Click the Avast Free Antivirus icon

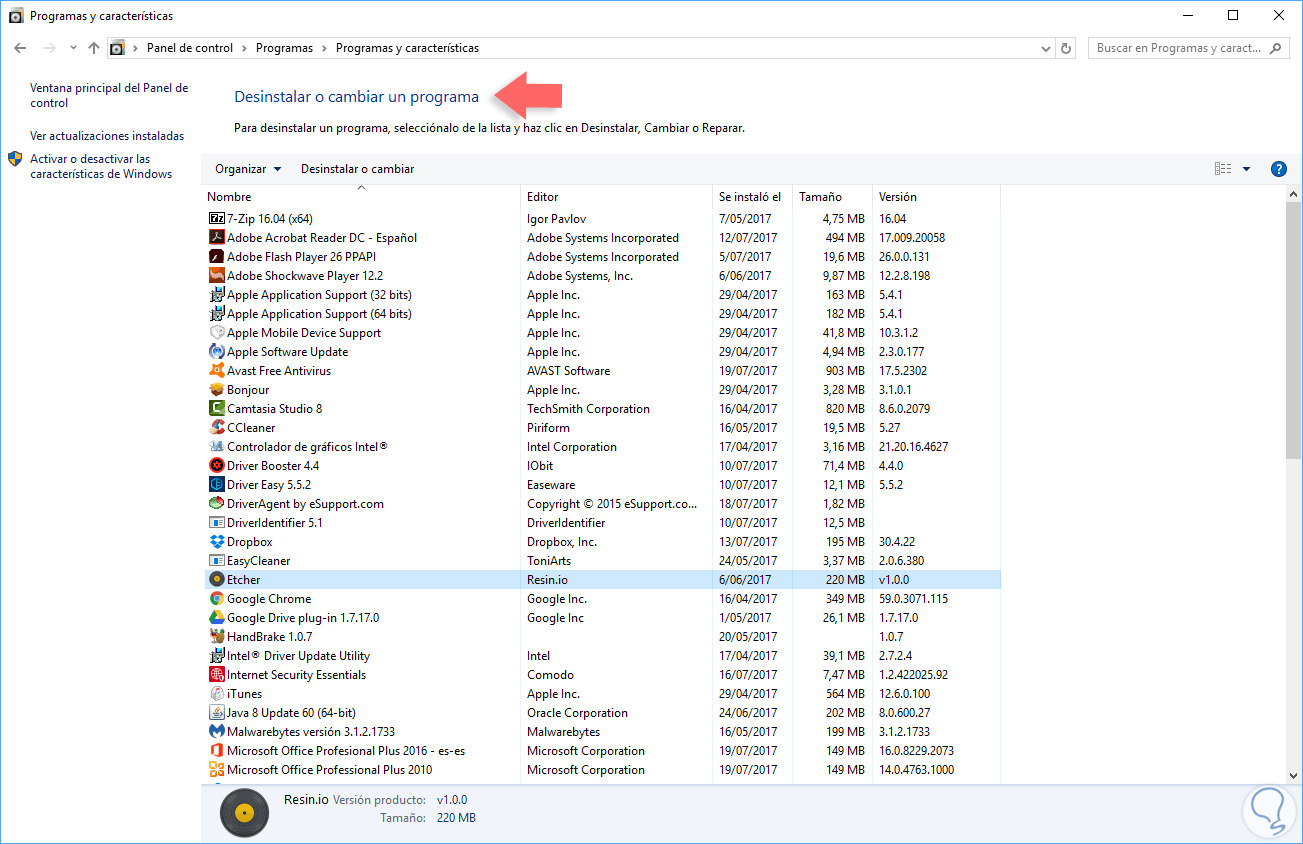tap(217, 370)
